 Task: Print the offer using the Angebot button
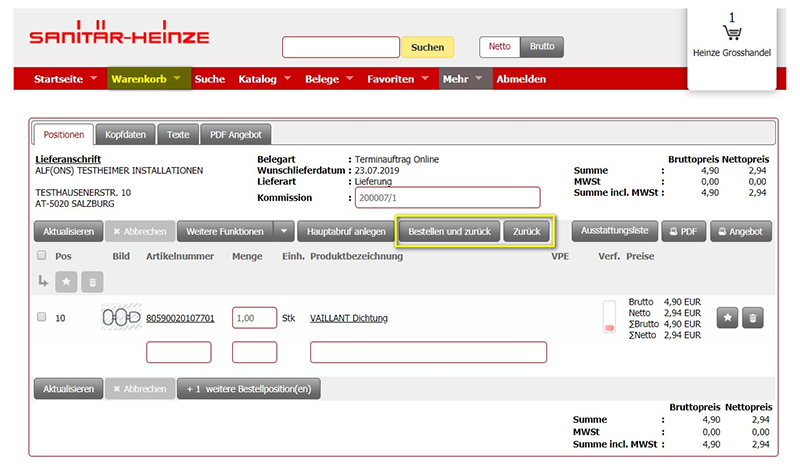tap(740, 231)
